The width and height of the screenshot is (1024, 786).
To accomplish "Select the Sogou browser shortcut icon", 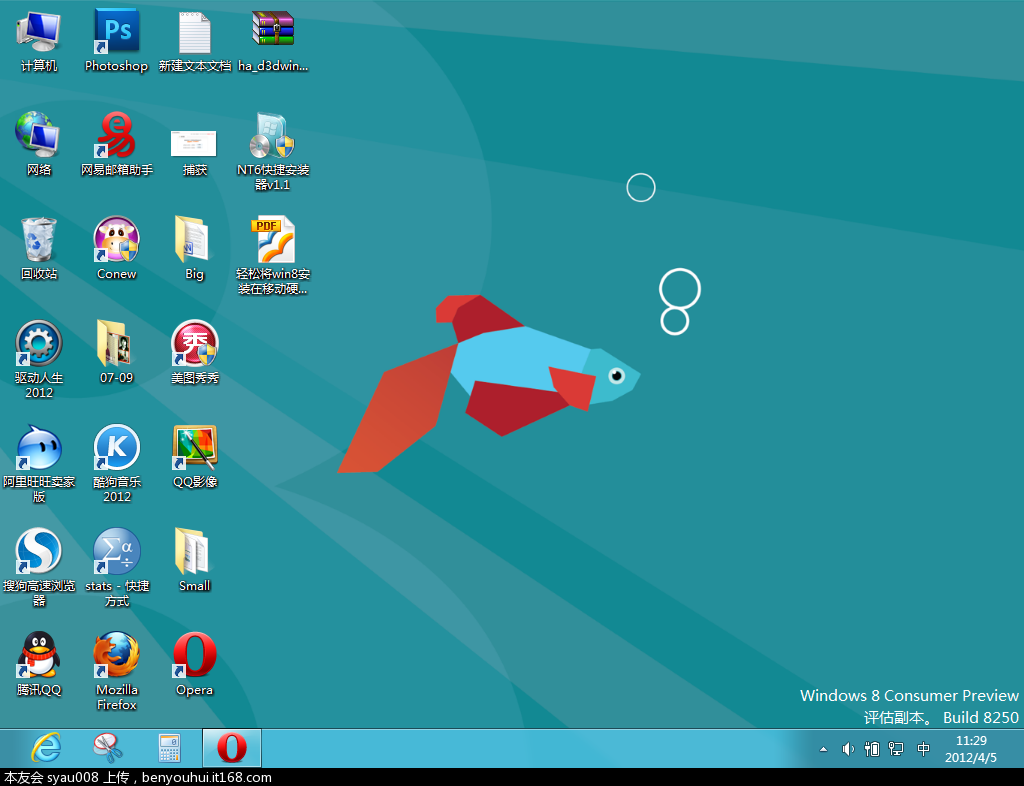I will tap(38, 552).
